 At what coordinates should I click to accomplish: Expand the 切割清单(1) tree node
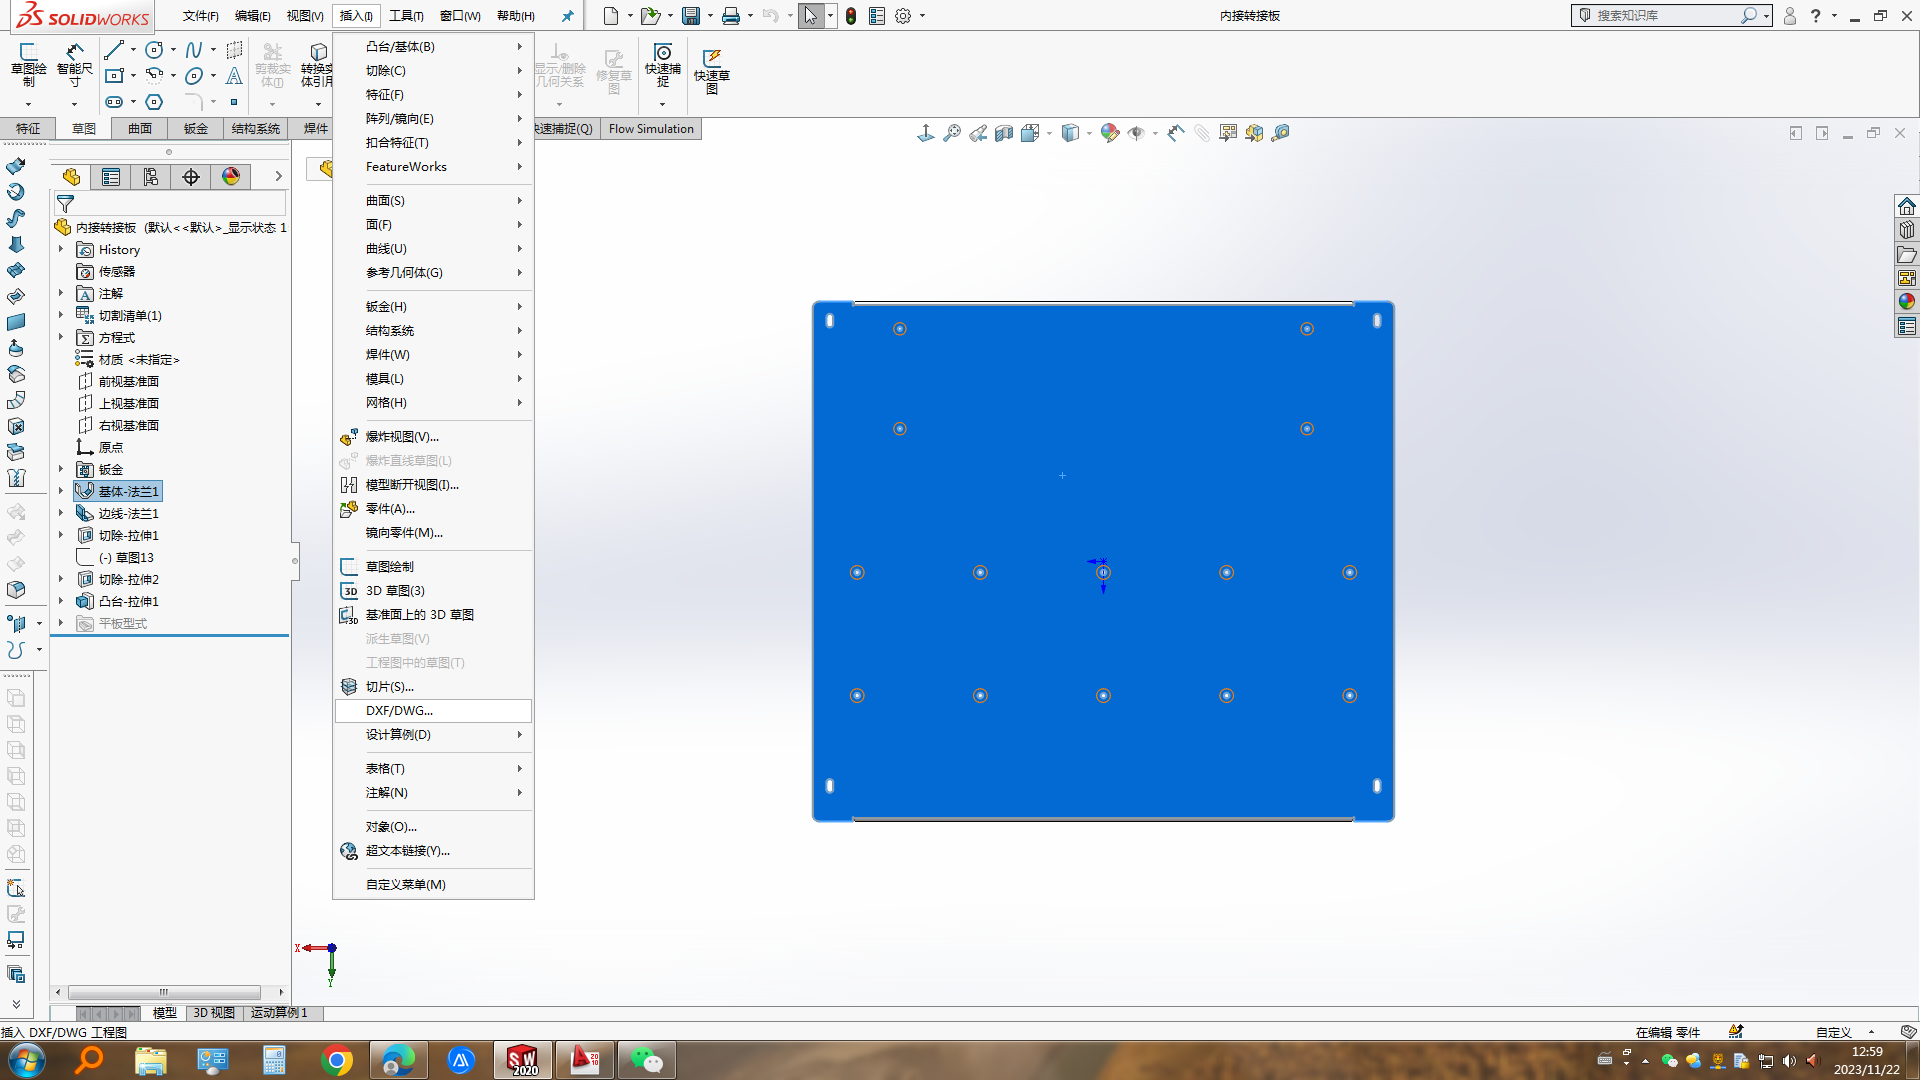(61, 315)
